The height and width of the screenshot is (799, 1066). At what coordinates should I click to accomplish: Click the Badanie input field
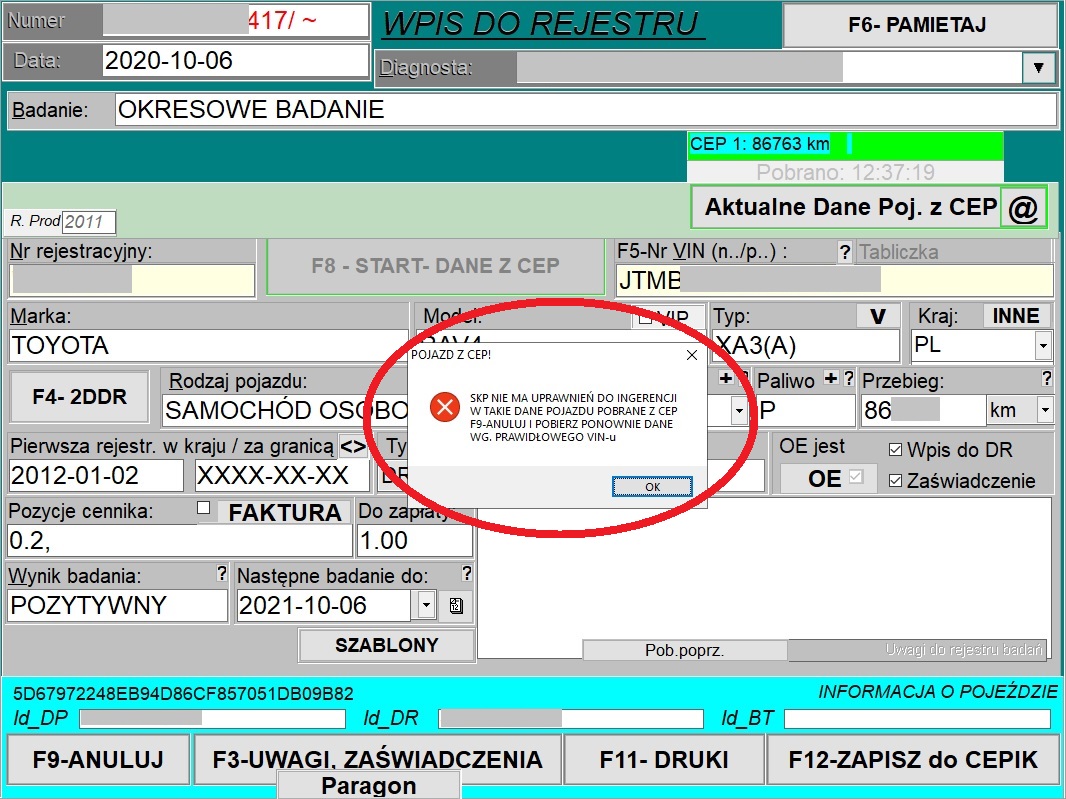point(585,110)
